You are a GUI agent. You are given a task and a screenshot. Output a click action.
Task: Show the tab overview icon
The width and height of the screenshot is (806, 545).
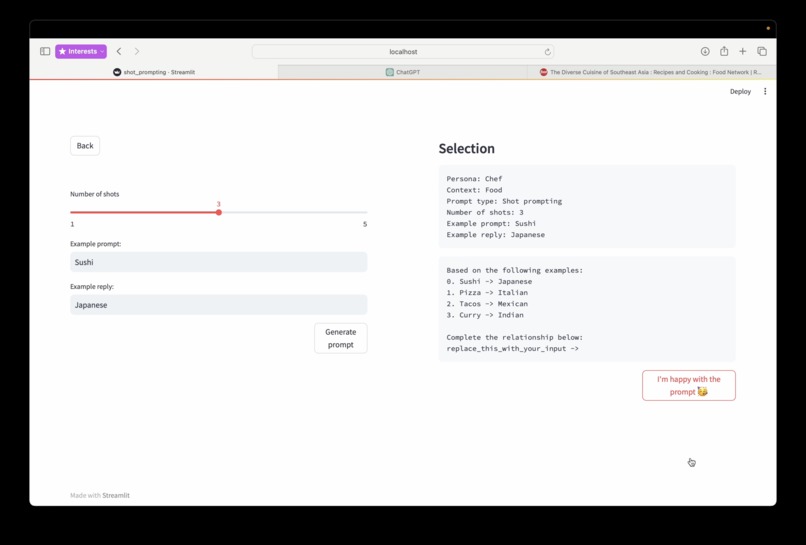762,51
